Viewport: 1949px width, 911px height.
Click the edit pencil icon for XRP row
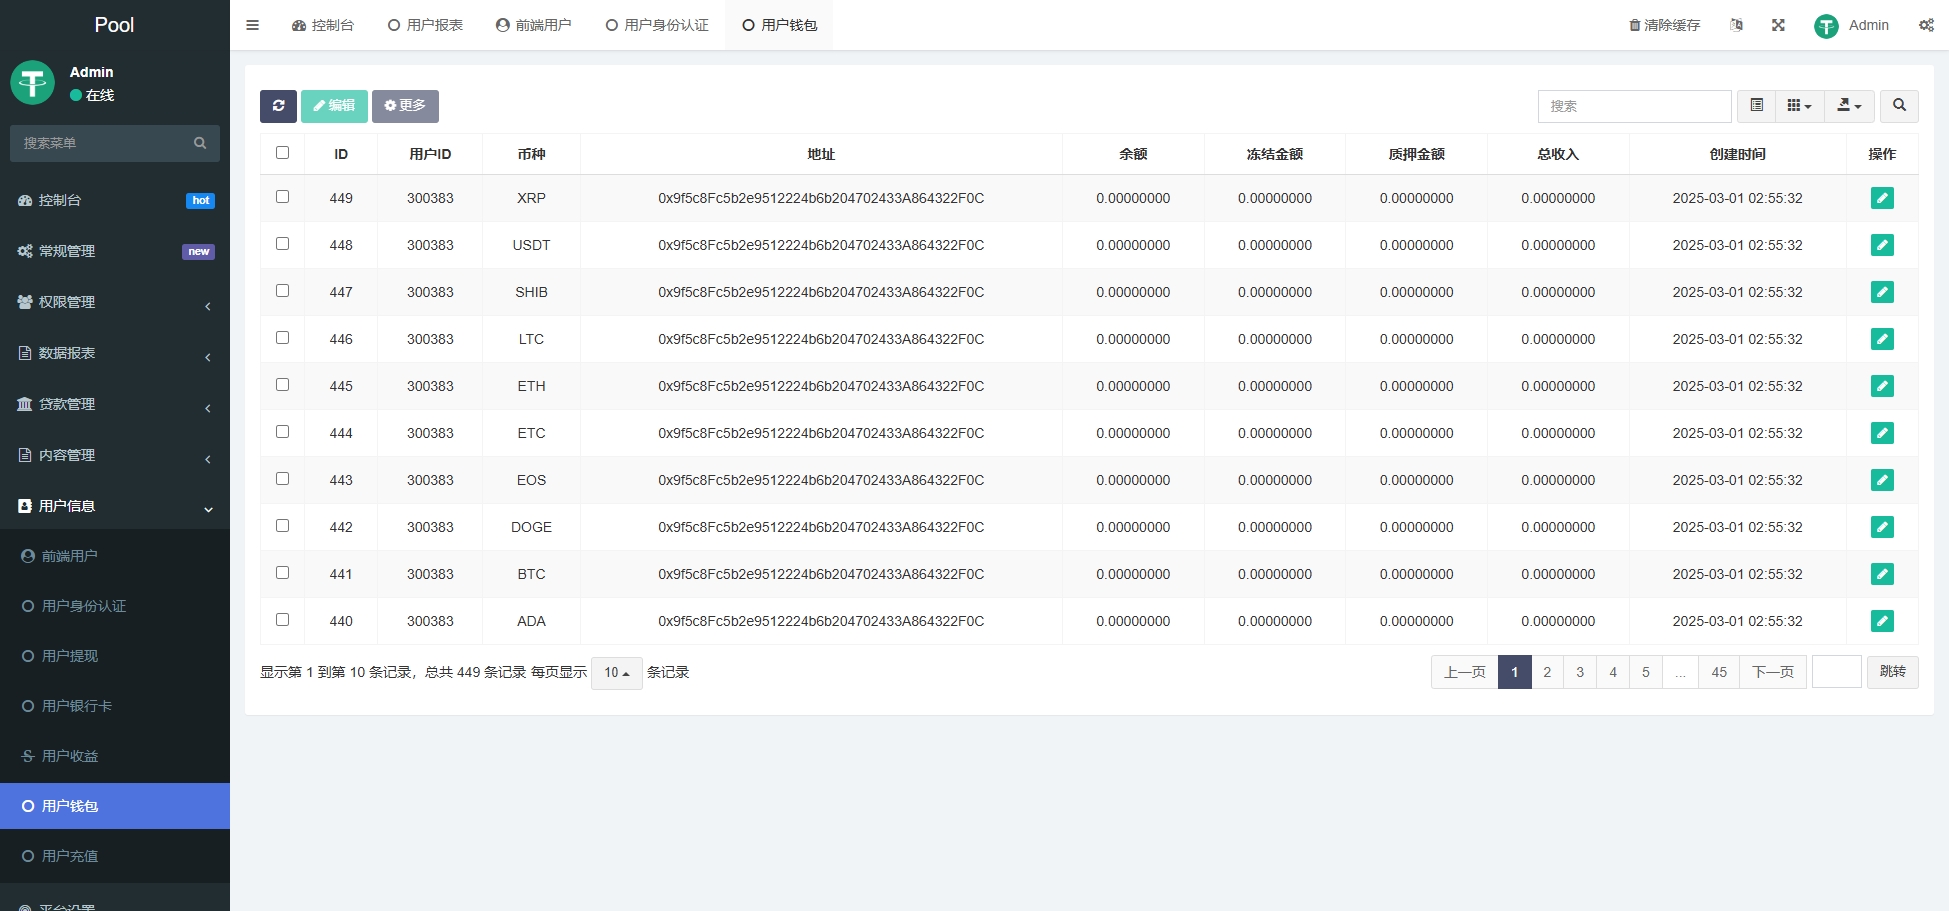point(1881,198)
